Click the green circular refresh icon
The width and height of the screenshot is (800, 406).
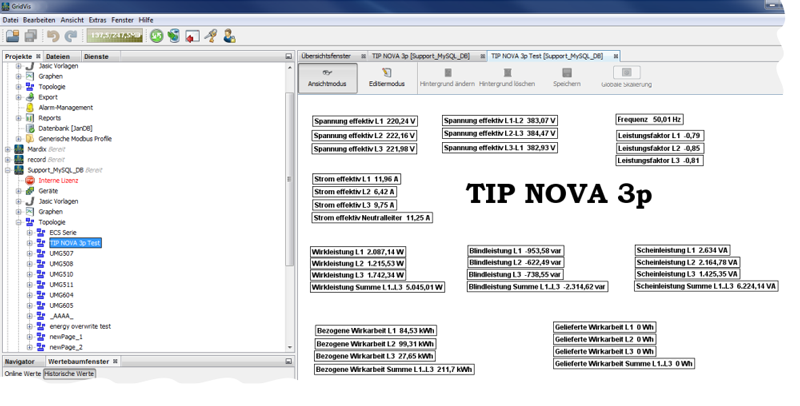coord(156,36)
